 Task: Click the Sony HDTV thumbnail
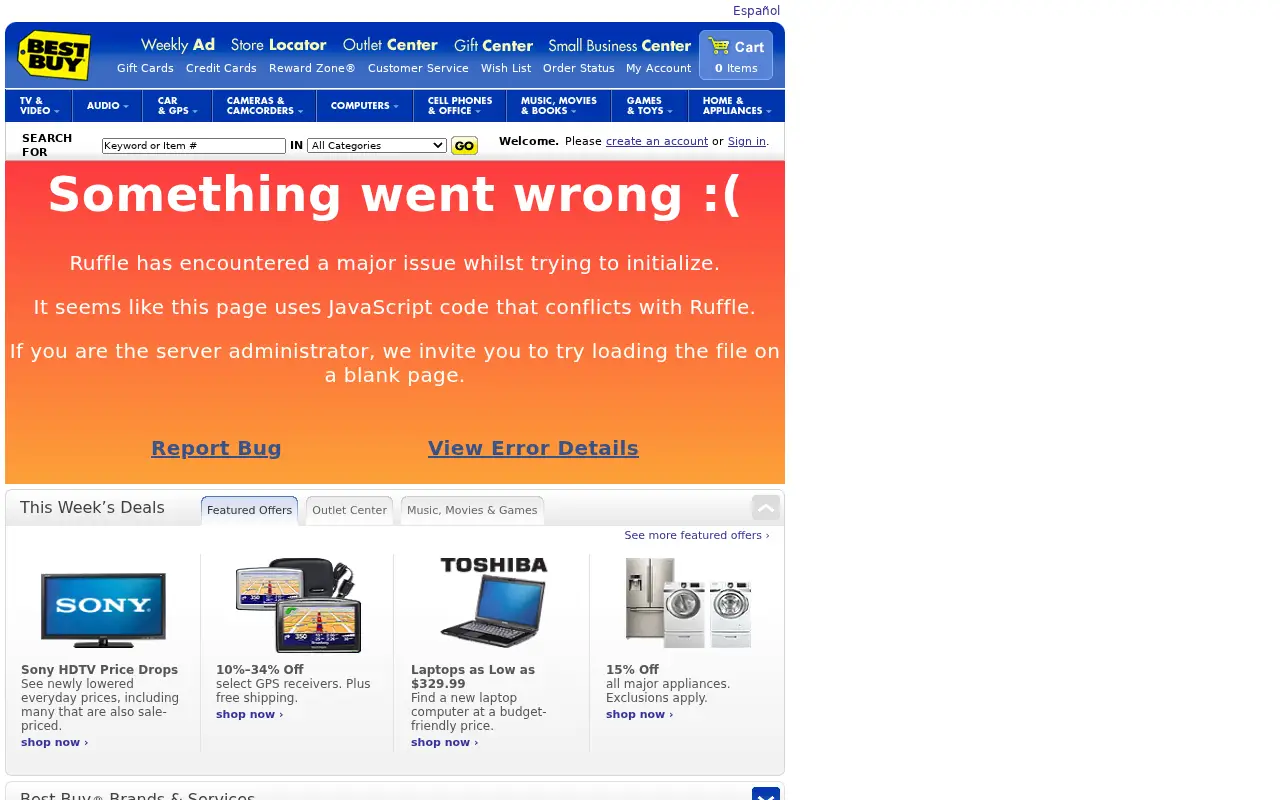pyautogui.click(x=103, y=609)
